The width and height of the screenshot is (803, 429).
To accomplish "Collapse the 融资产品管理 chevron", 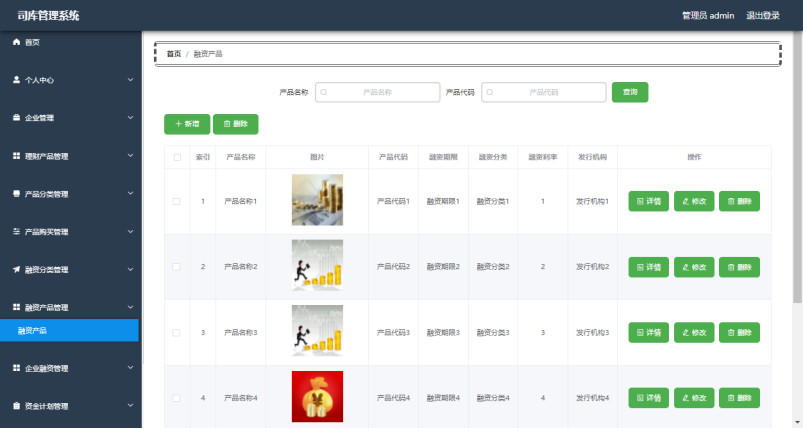I will (x=130, y=307).
